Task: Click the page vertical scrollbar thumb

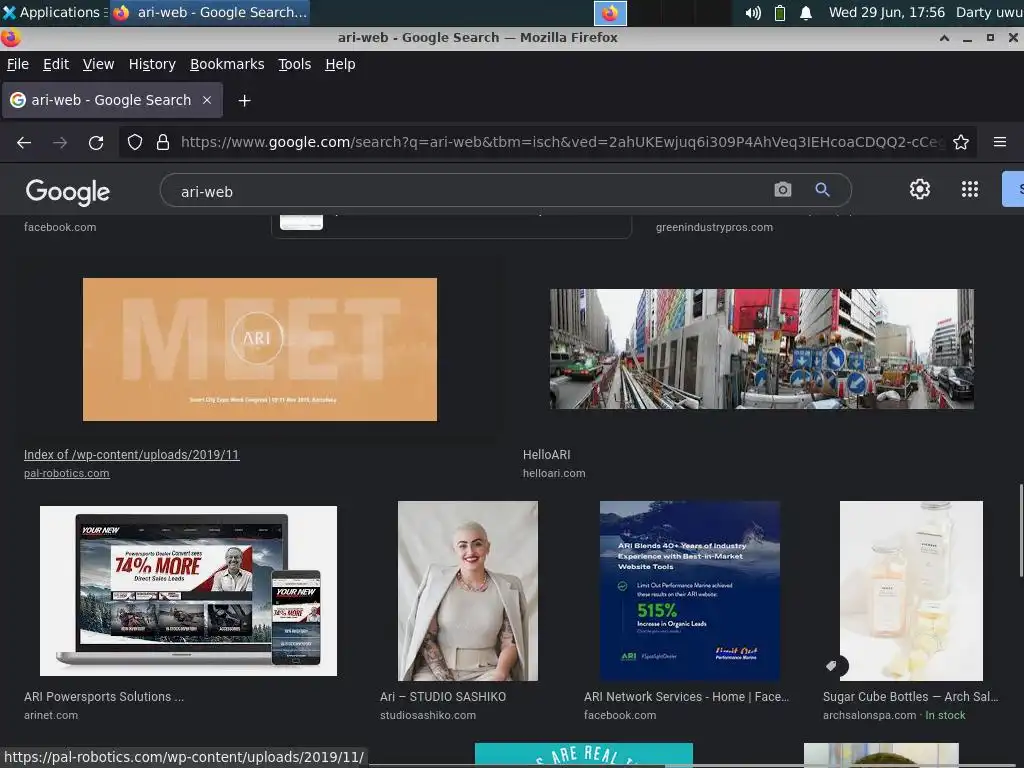Action: (x=1021, y=530)
